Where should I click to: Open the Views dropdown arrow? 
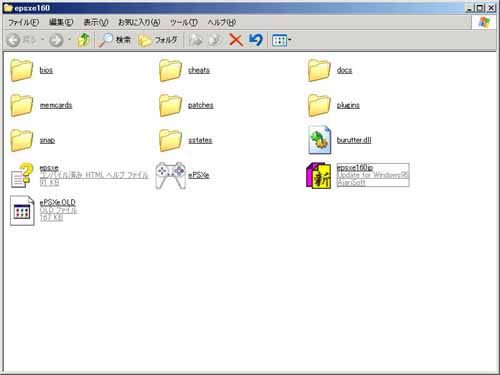click(290, 40)
